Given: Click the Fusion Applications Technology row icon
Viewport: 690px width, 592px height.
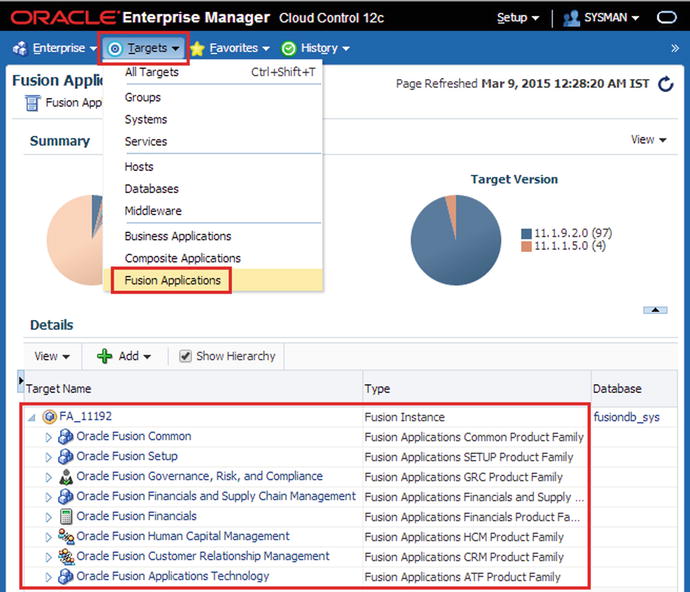Looking at the screenshot, I should point(66,577).
